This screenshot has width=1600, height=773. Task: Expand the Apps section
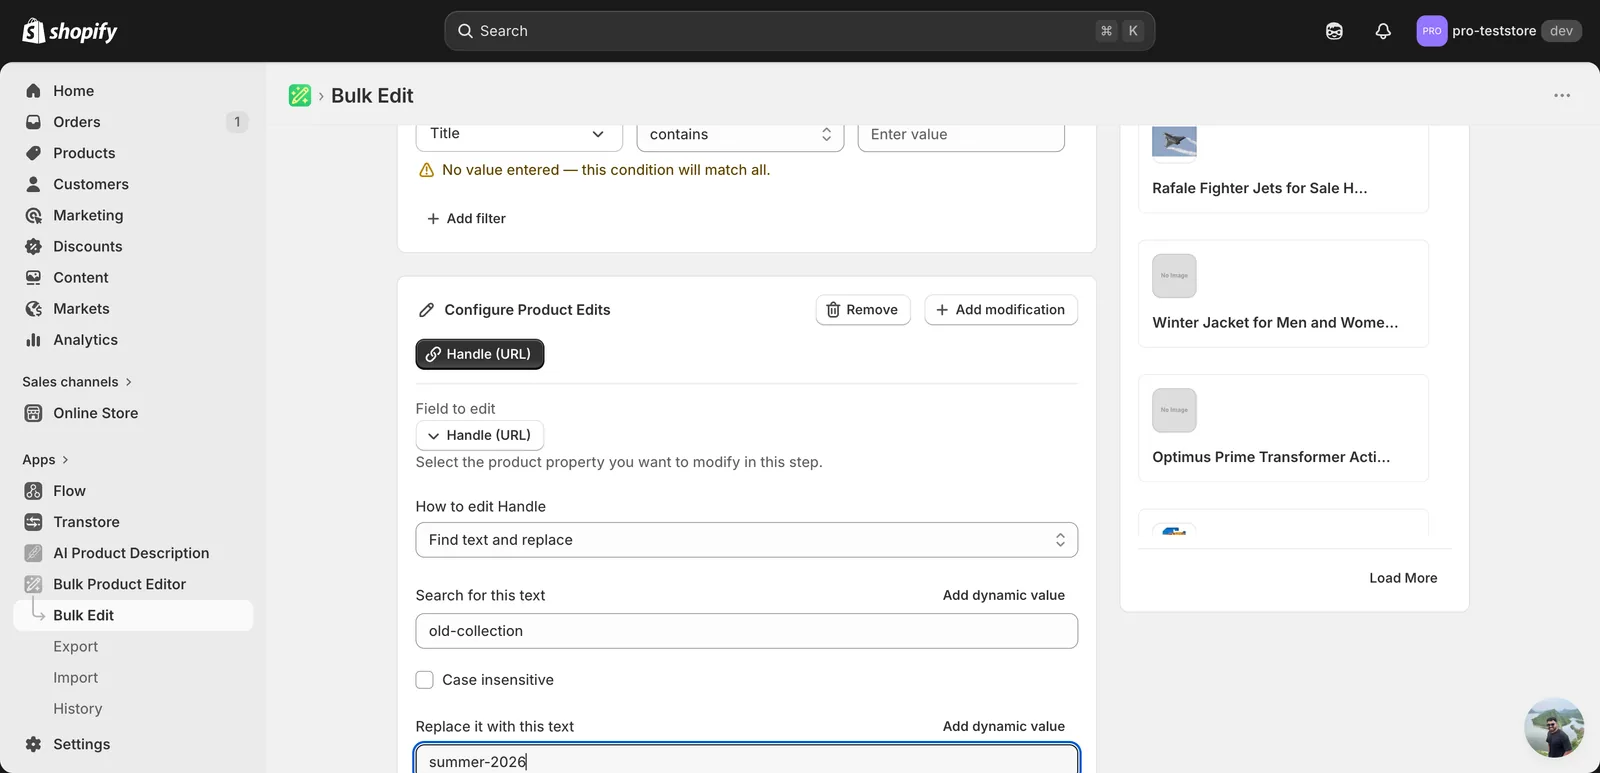click(x=45, y=460)
